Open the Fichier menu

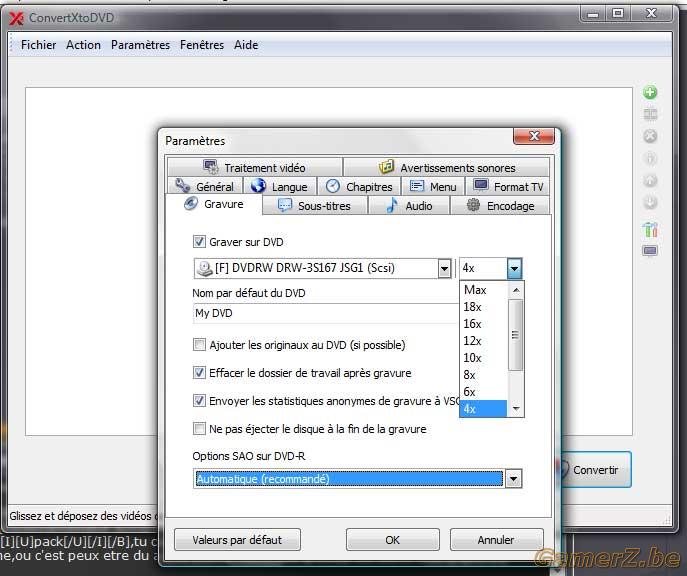(x=39, y=45)
